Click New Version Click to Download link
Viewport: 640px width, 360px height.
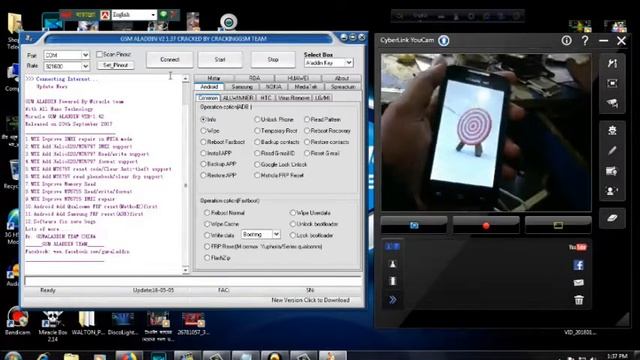[310, 300]
